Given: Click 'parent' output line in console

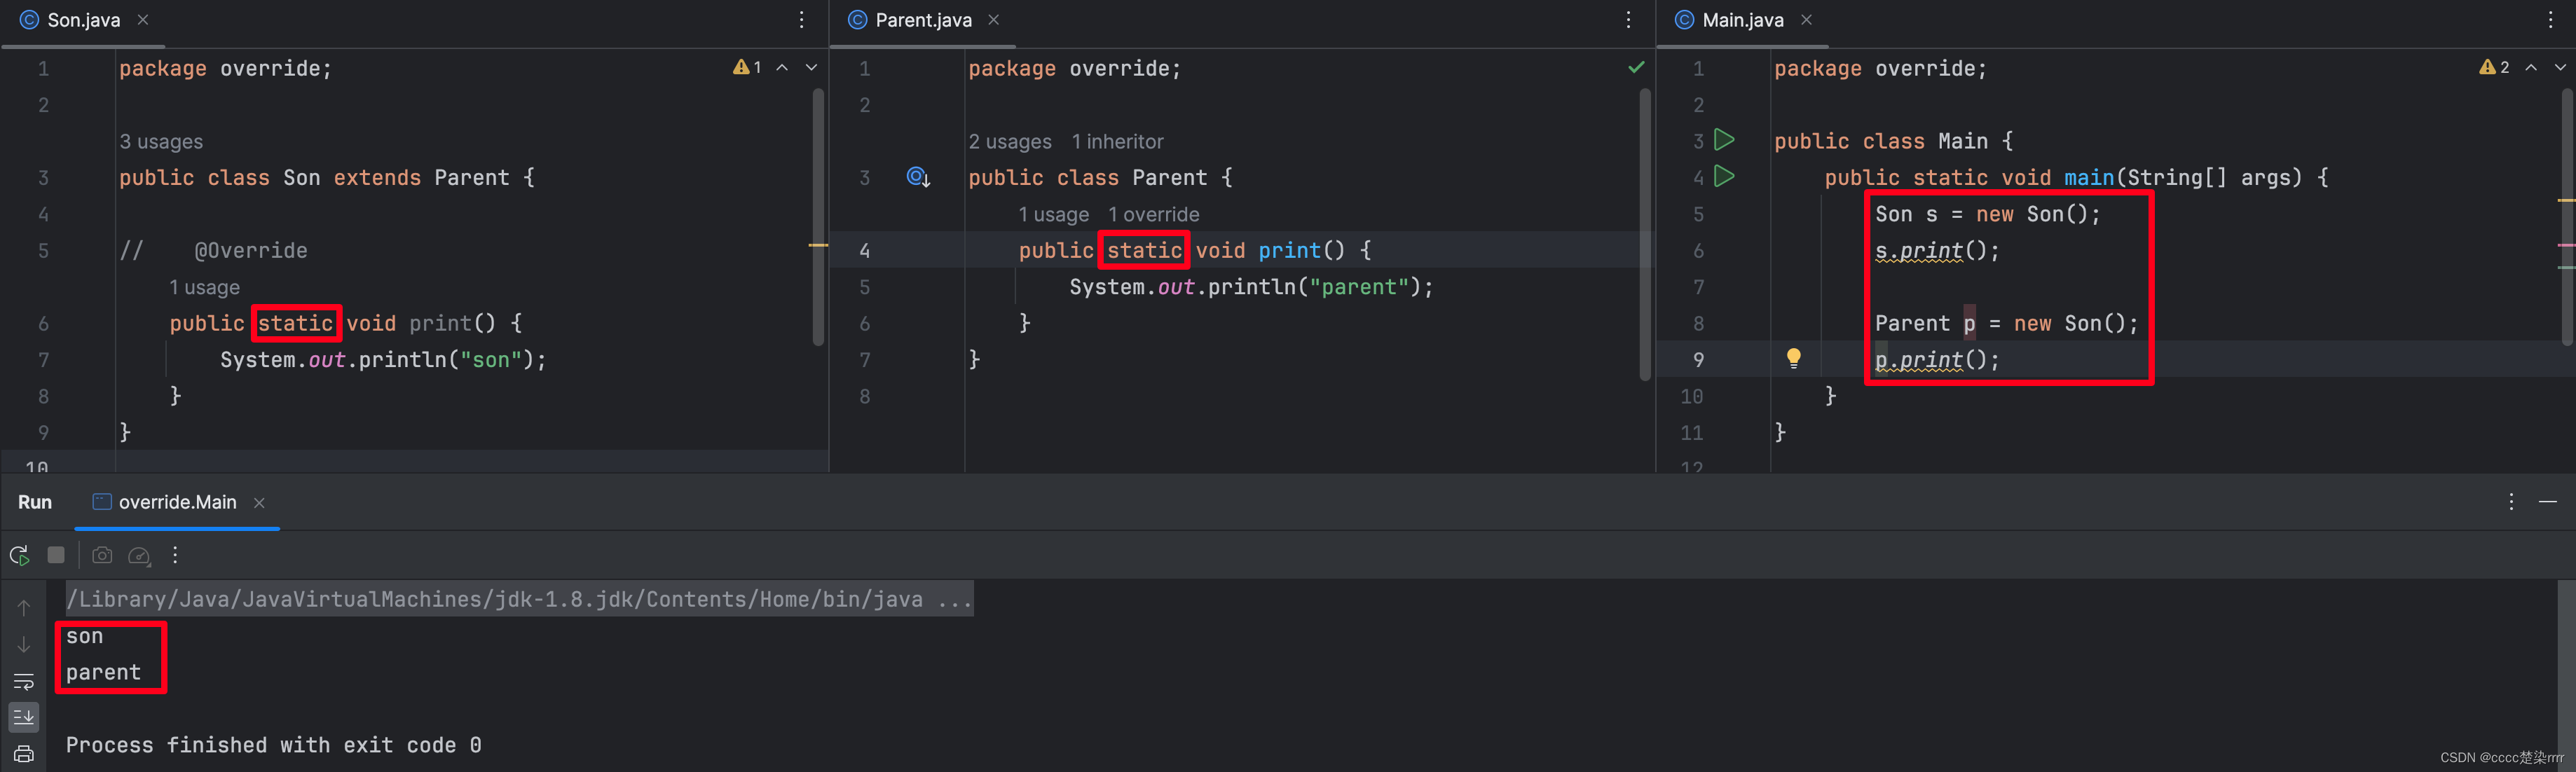Looking at the screenshot, I should coord(104,672).
